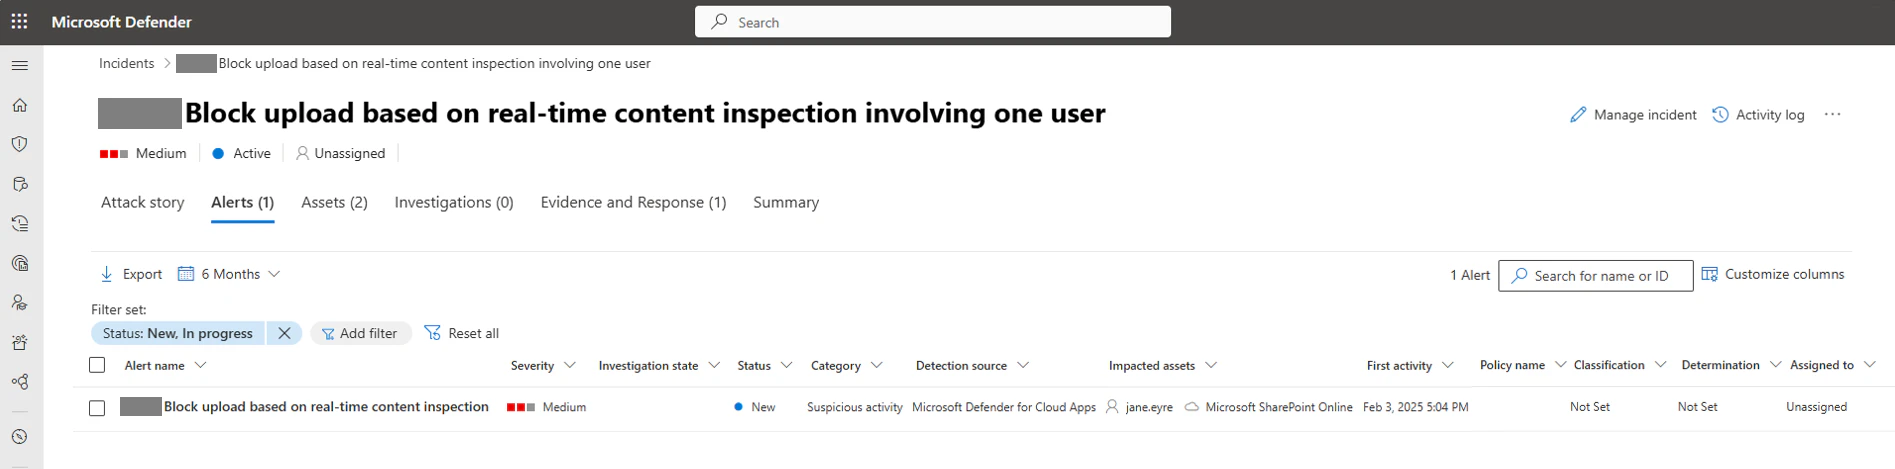Viewport: 1895px width, 469px height.
Task: Open the app launcher grid icon
Action: [x=19, y=21]
